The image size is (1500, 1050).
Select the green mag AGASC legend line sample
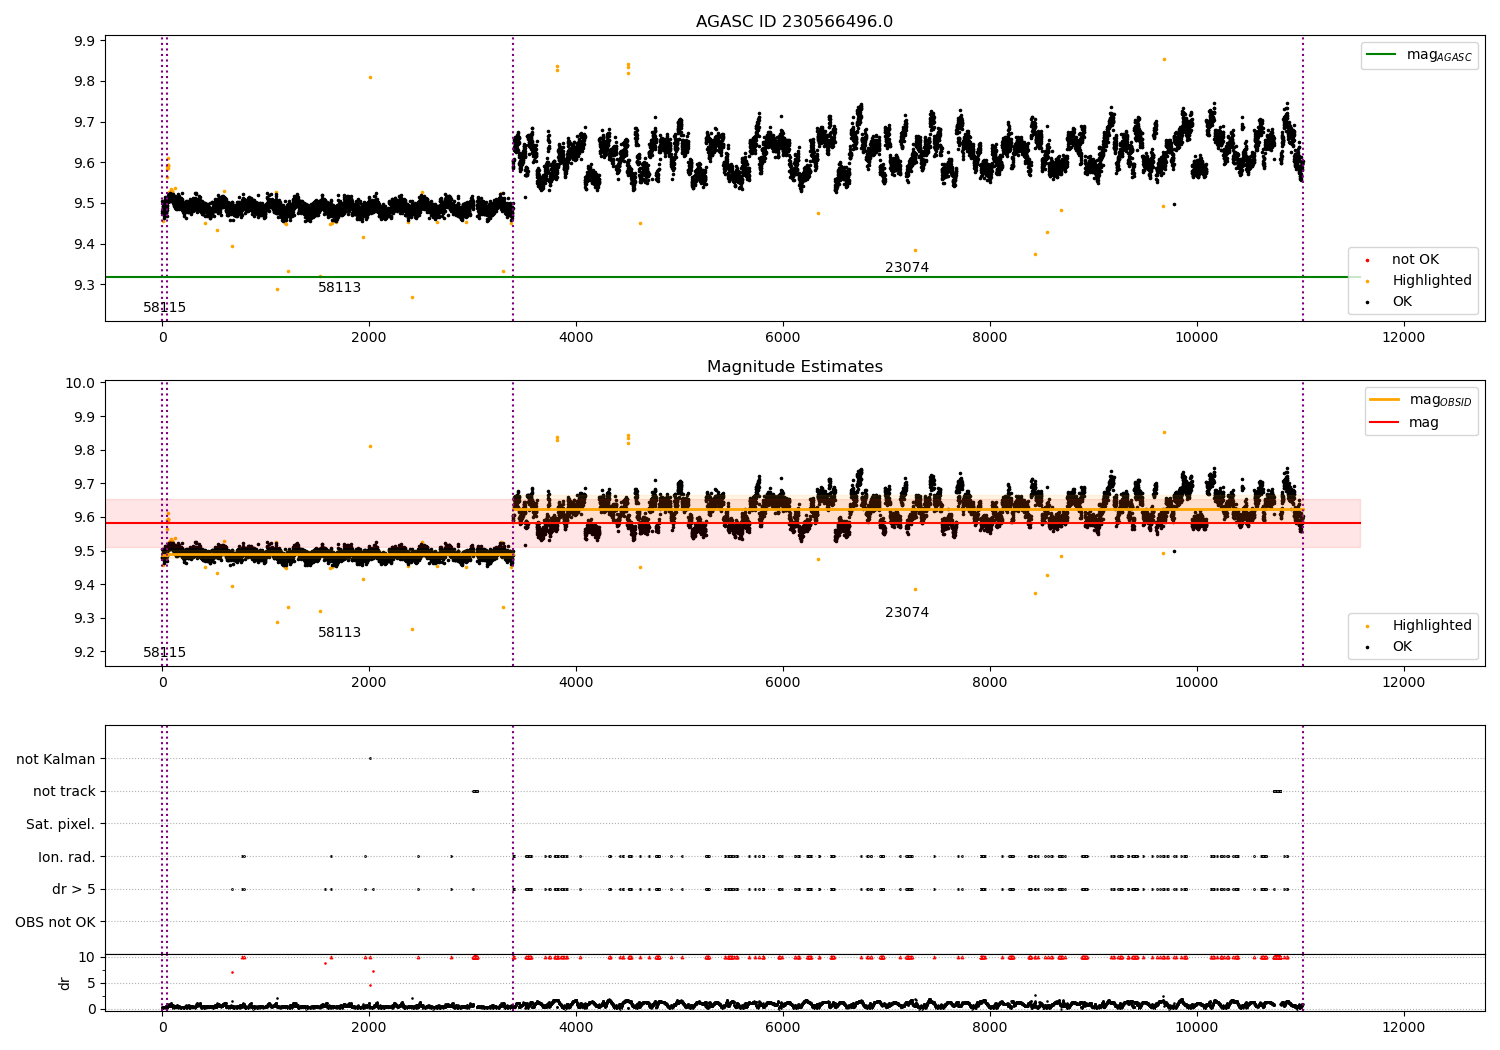coord(1381,55)
